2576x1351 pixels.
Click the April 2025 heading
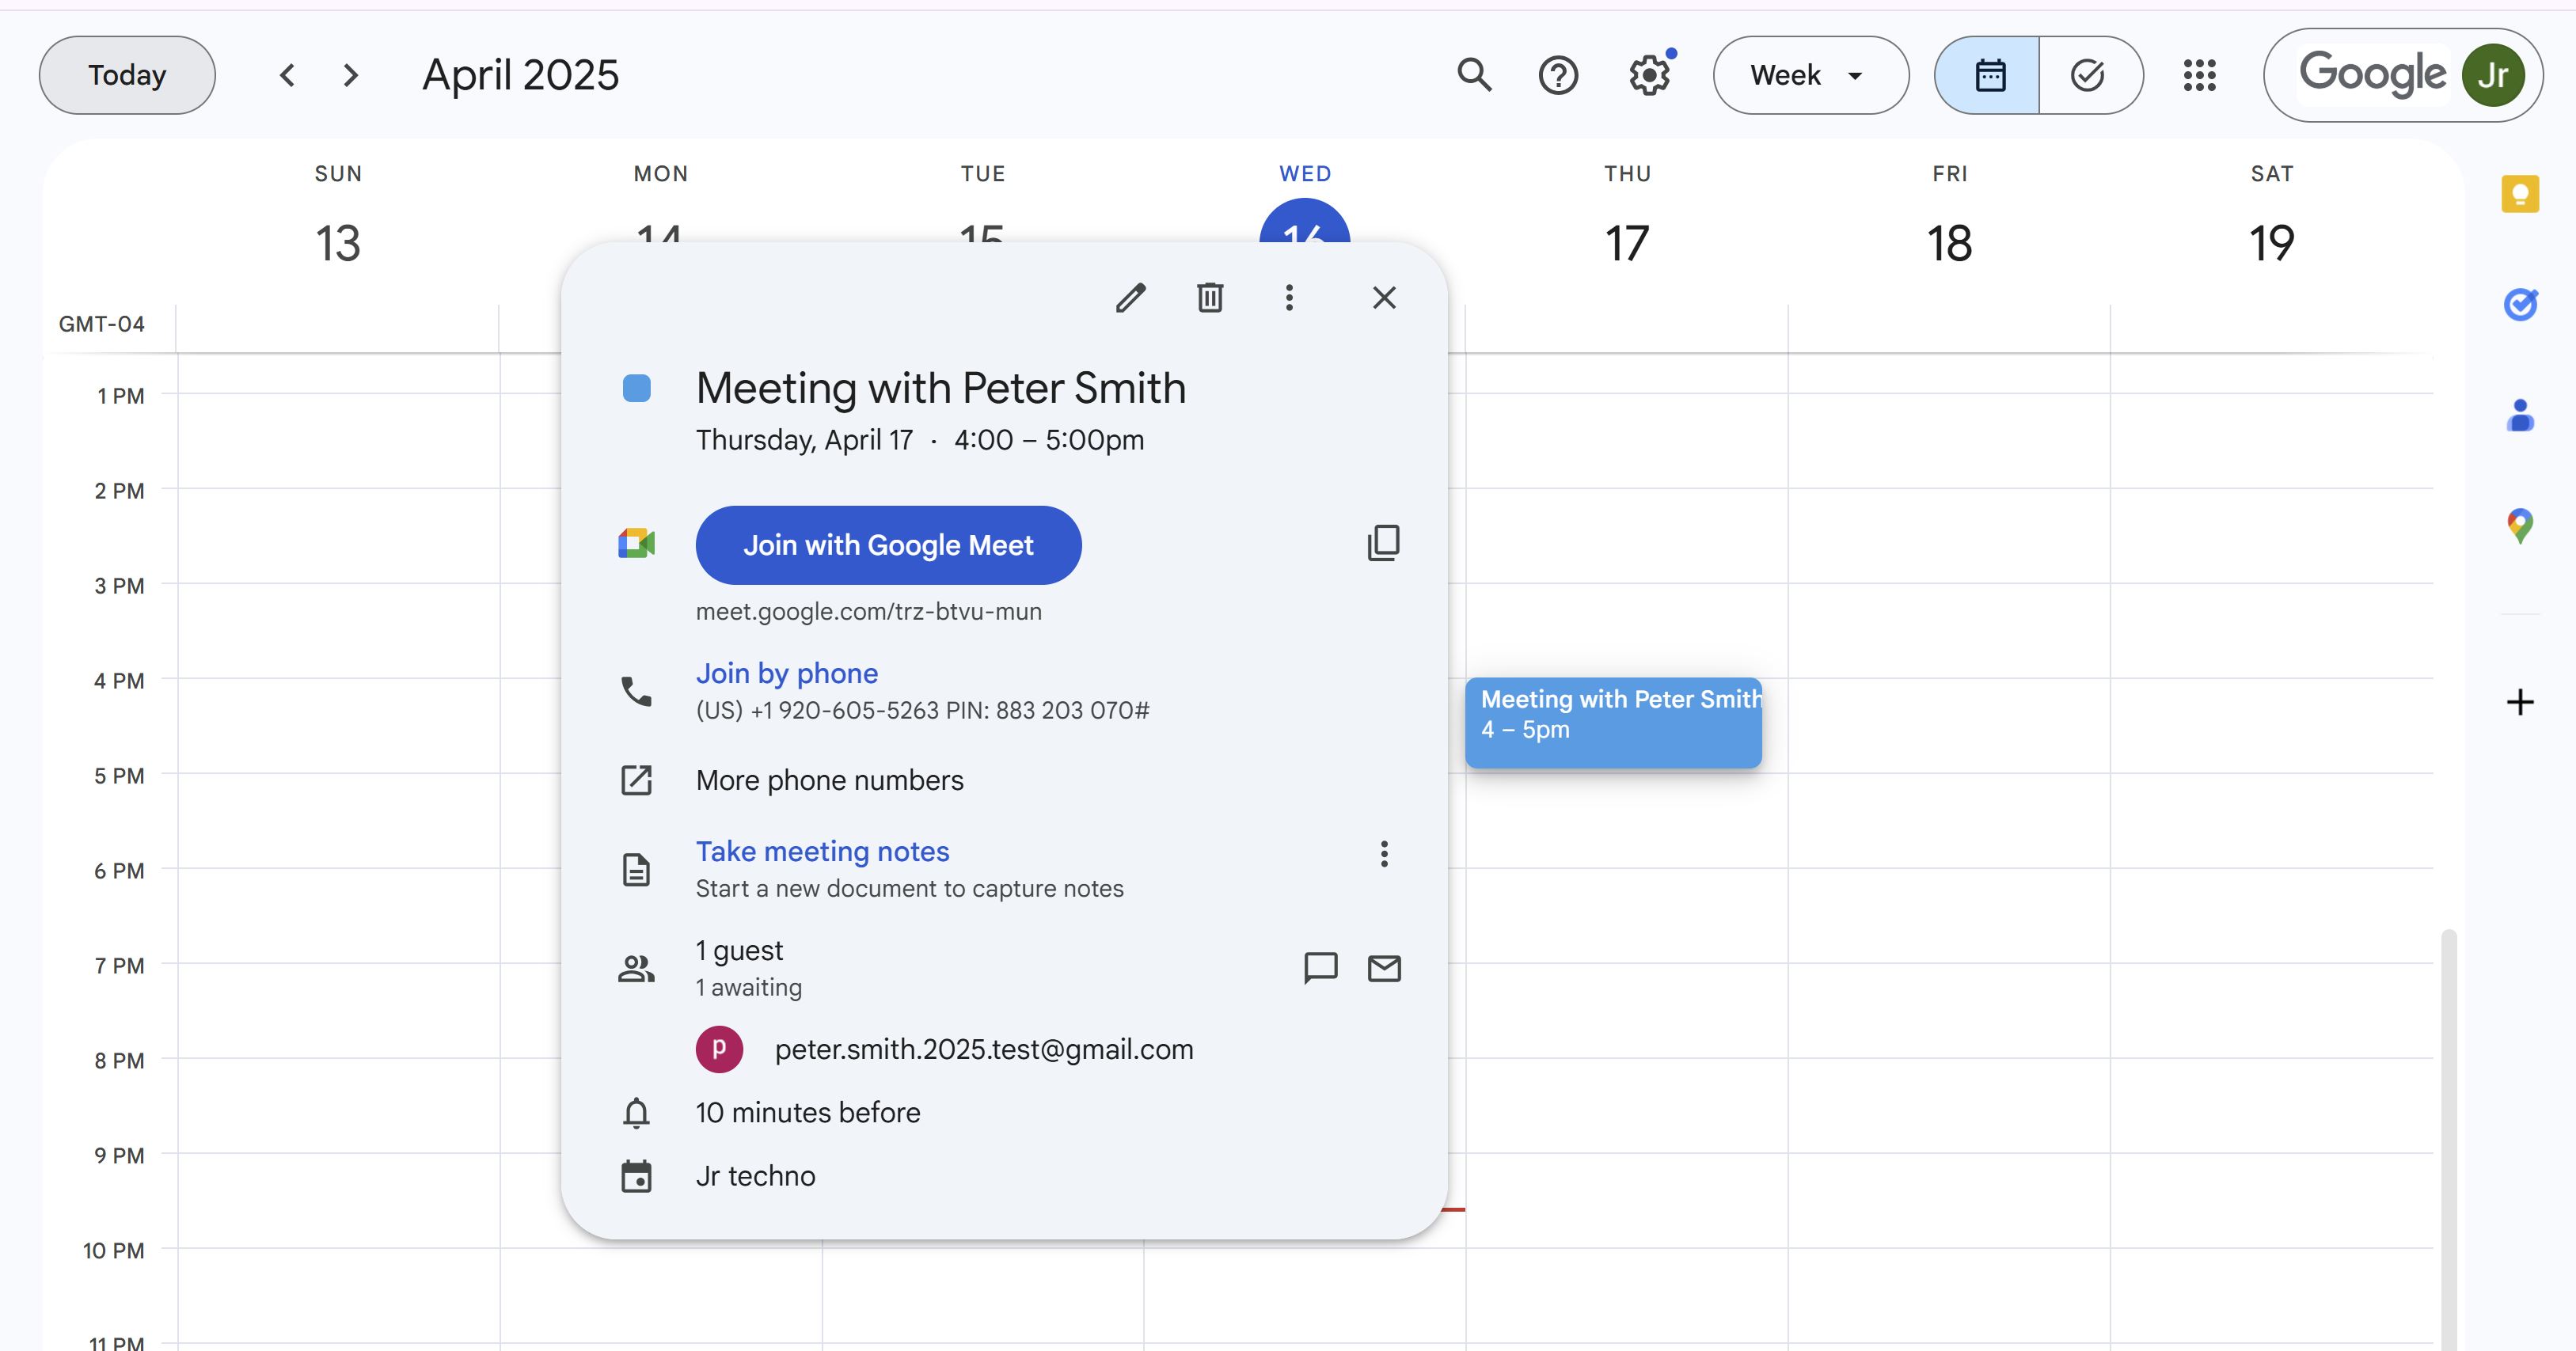[520, 75]
